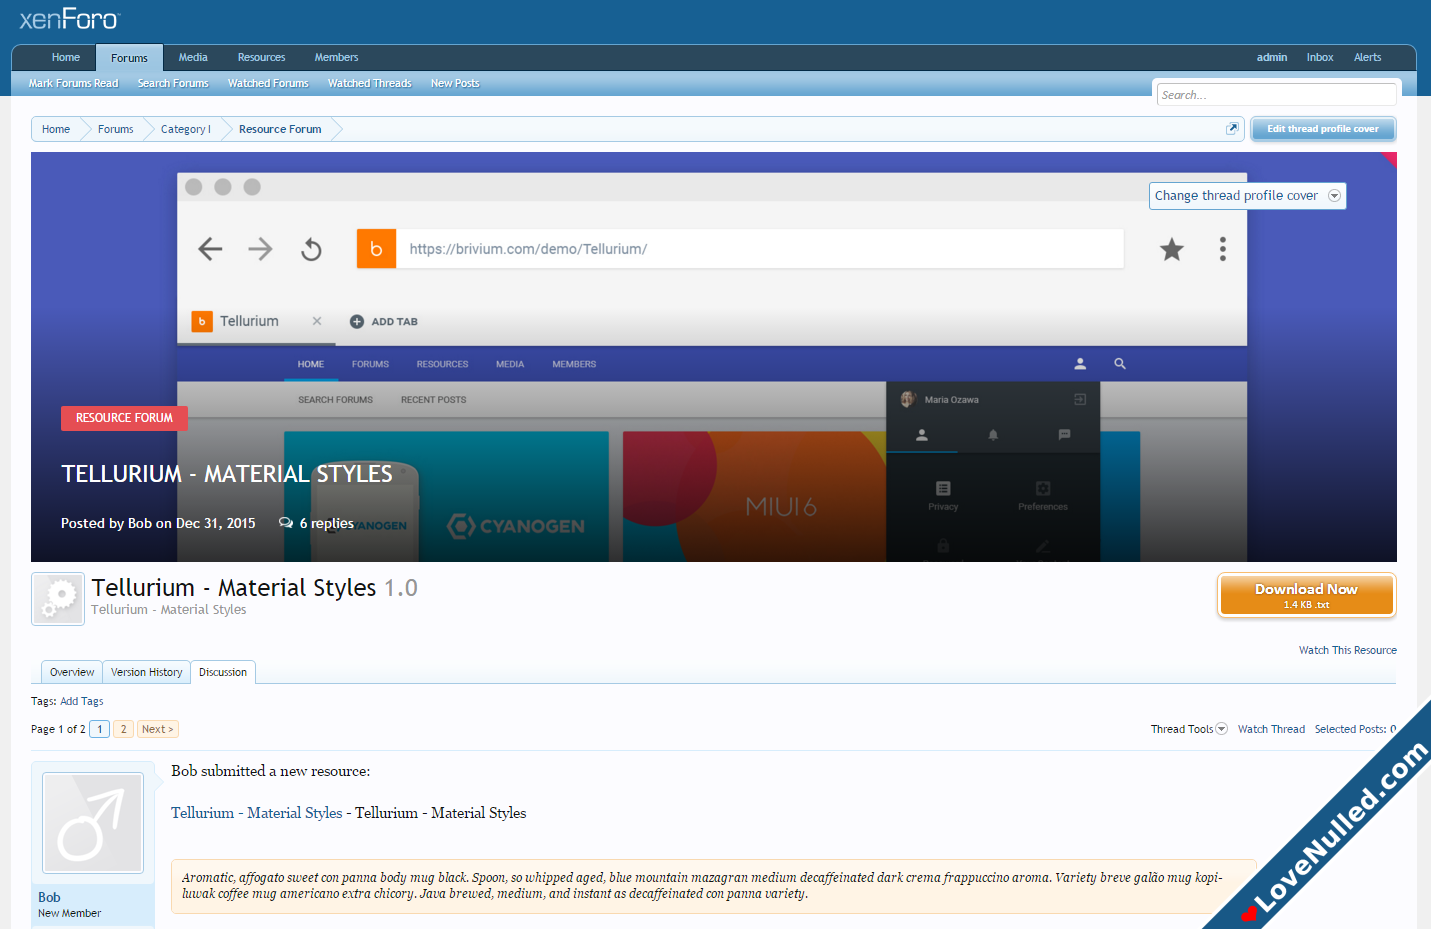Open the Tellurium - Material Styles post link
Viewport: 1431px width, 929px height.
[x=256, y=813]
